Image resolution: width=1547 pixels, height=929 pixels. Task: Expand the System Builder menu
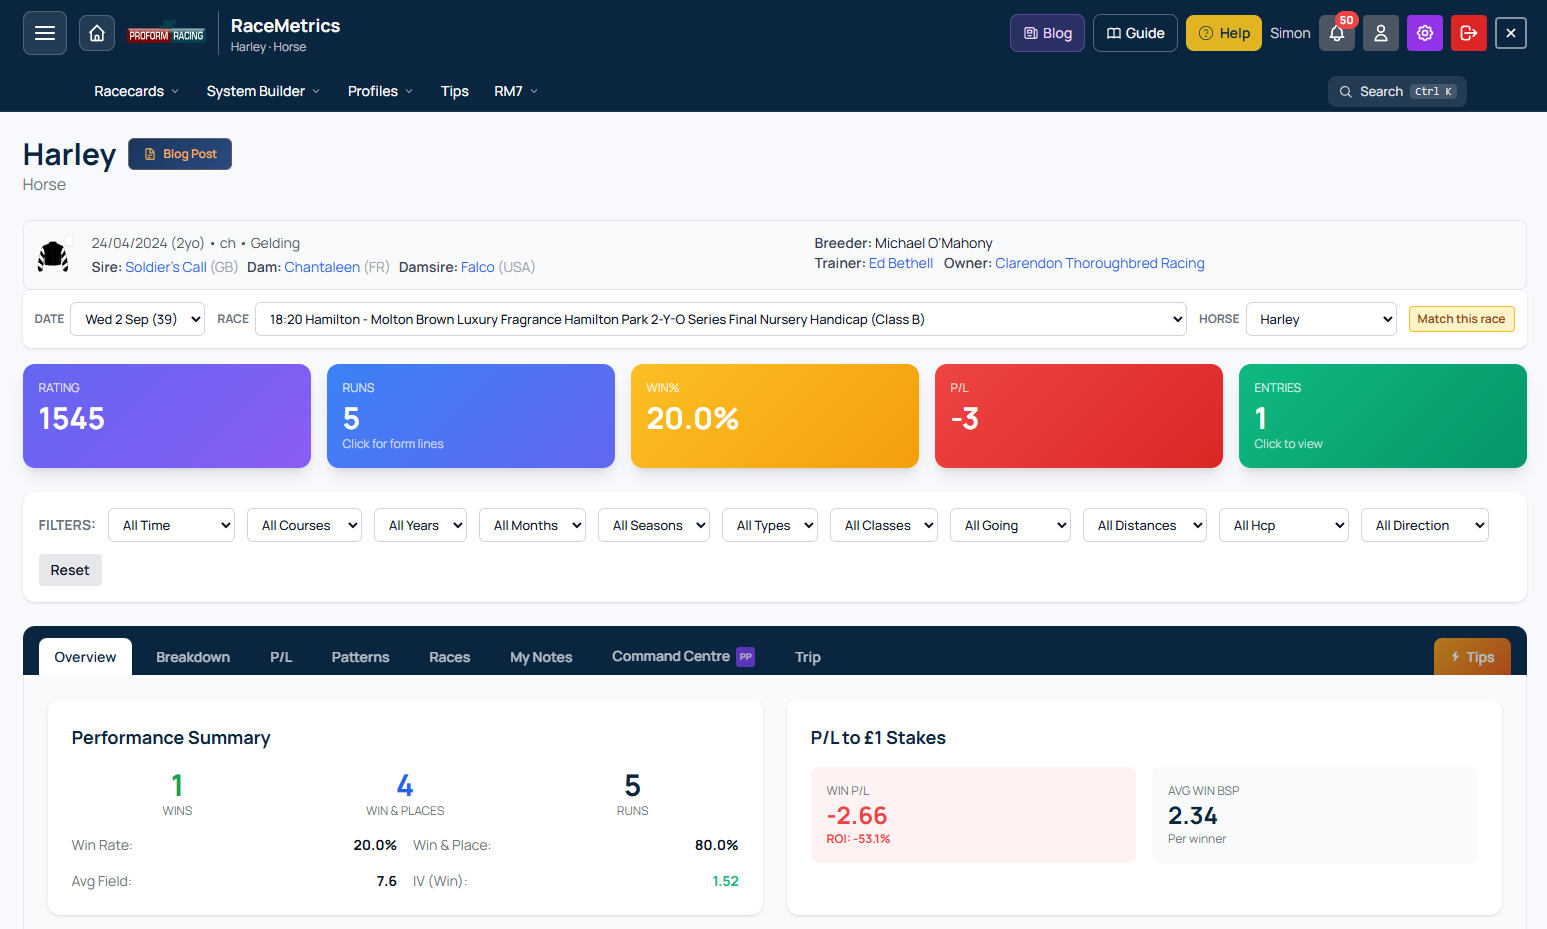point(264,91)
